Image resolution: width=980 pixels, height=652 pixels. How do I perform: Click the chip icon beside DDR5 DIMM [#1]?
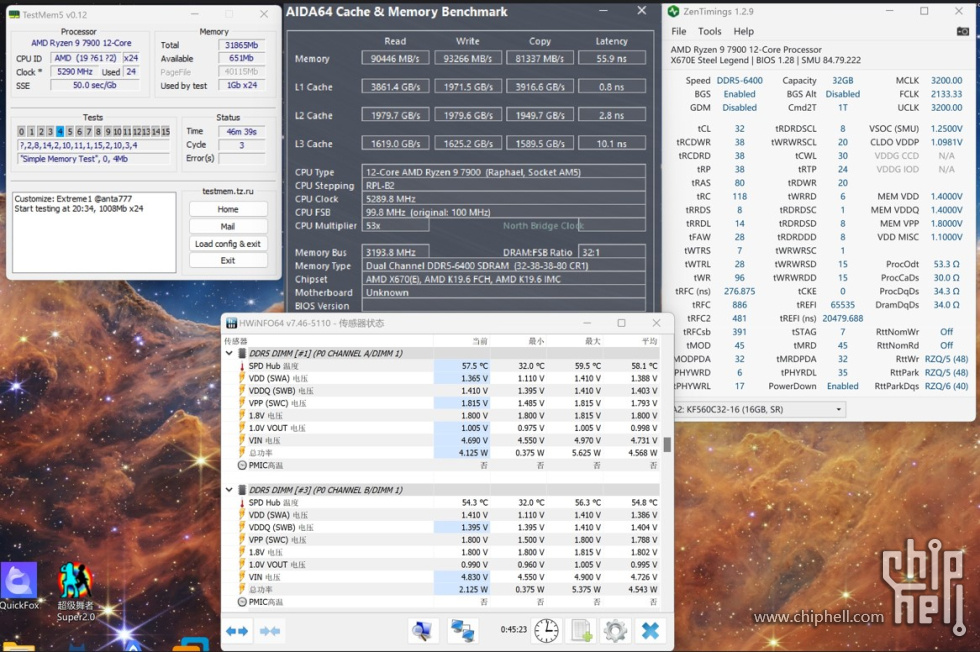click(x=242, y=353)
